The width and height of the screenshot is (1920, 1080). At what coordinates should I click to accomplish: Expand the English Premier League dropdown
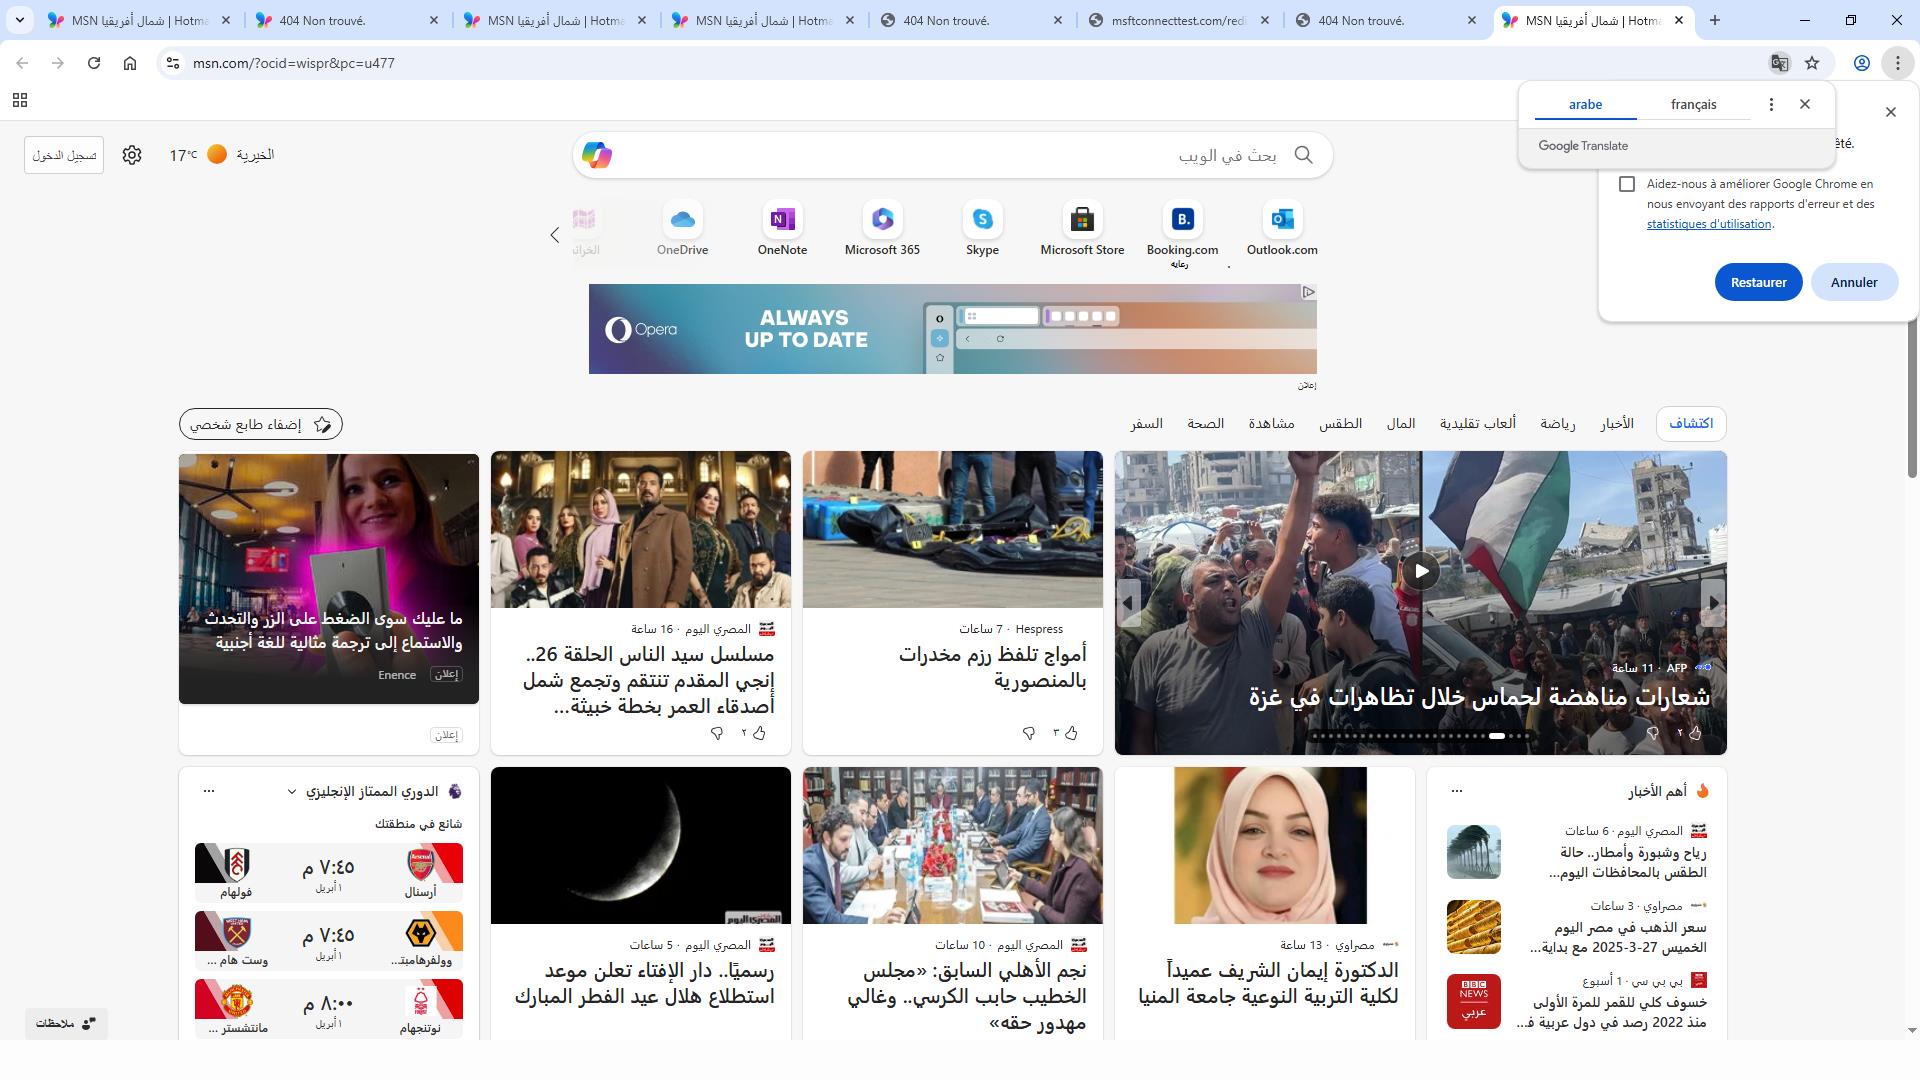pyautogui.click(x=292, y=792)
